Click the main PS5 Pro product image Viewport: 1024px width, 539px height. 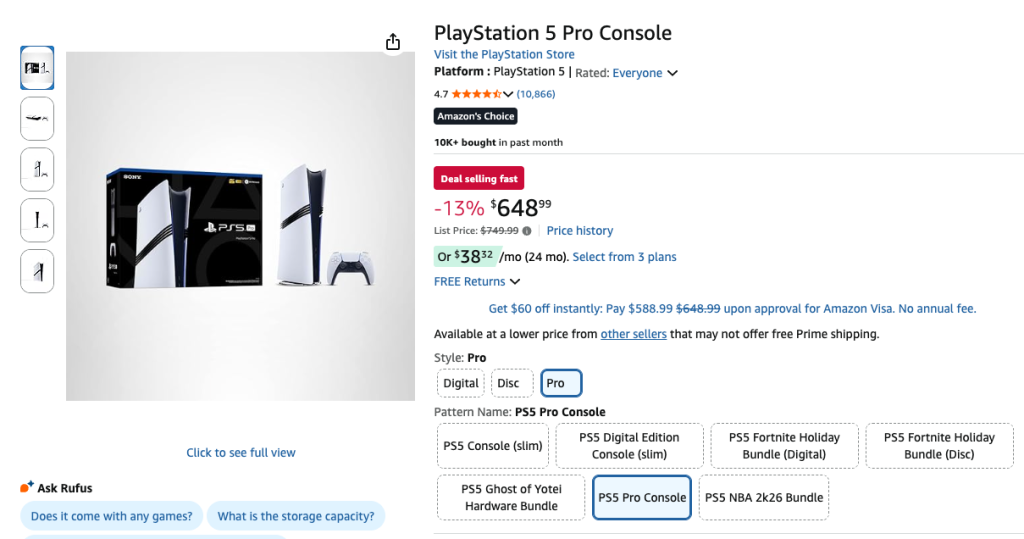point(240,227)
